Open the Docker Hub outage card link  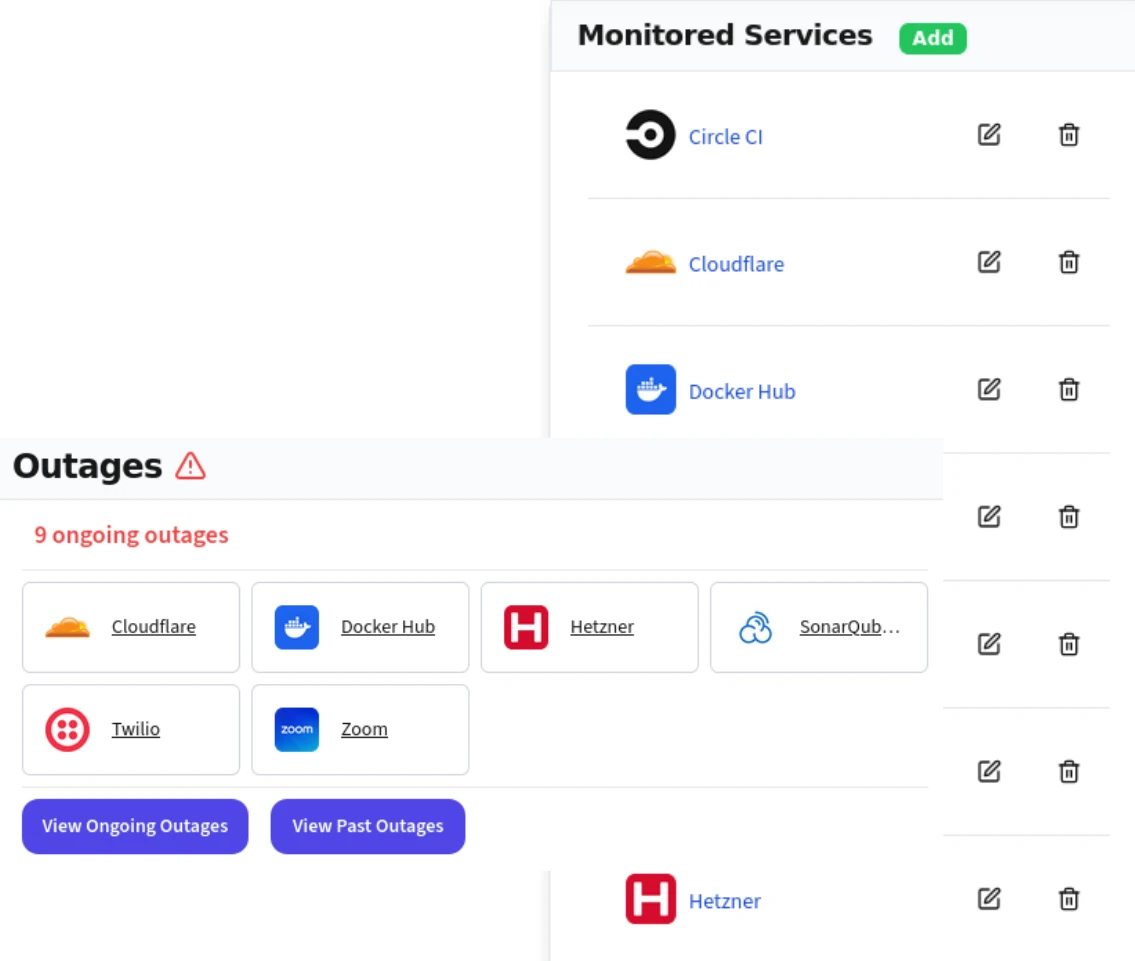tap(388, 627)
